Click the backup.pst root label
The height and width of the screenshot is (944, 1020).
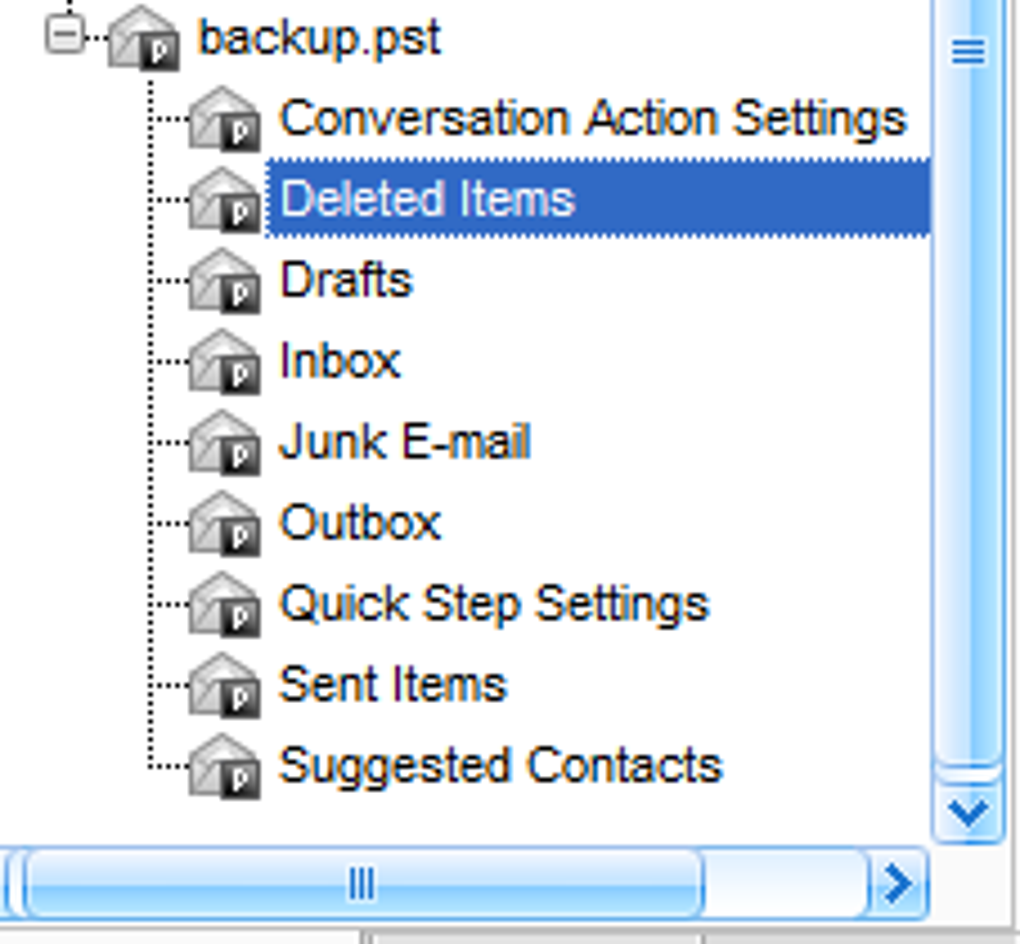click(x=320, y=38)
